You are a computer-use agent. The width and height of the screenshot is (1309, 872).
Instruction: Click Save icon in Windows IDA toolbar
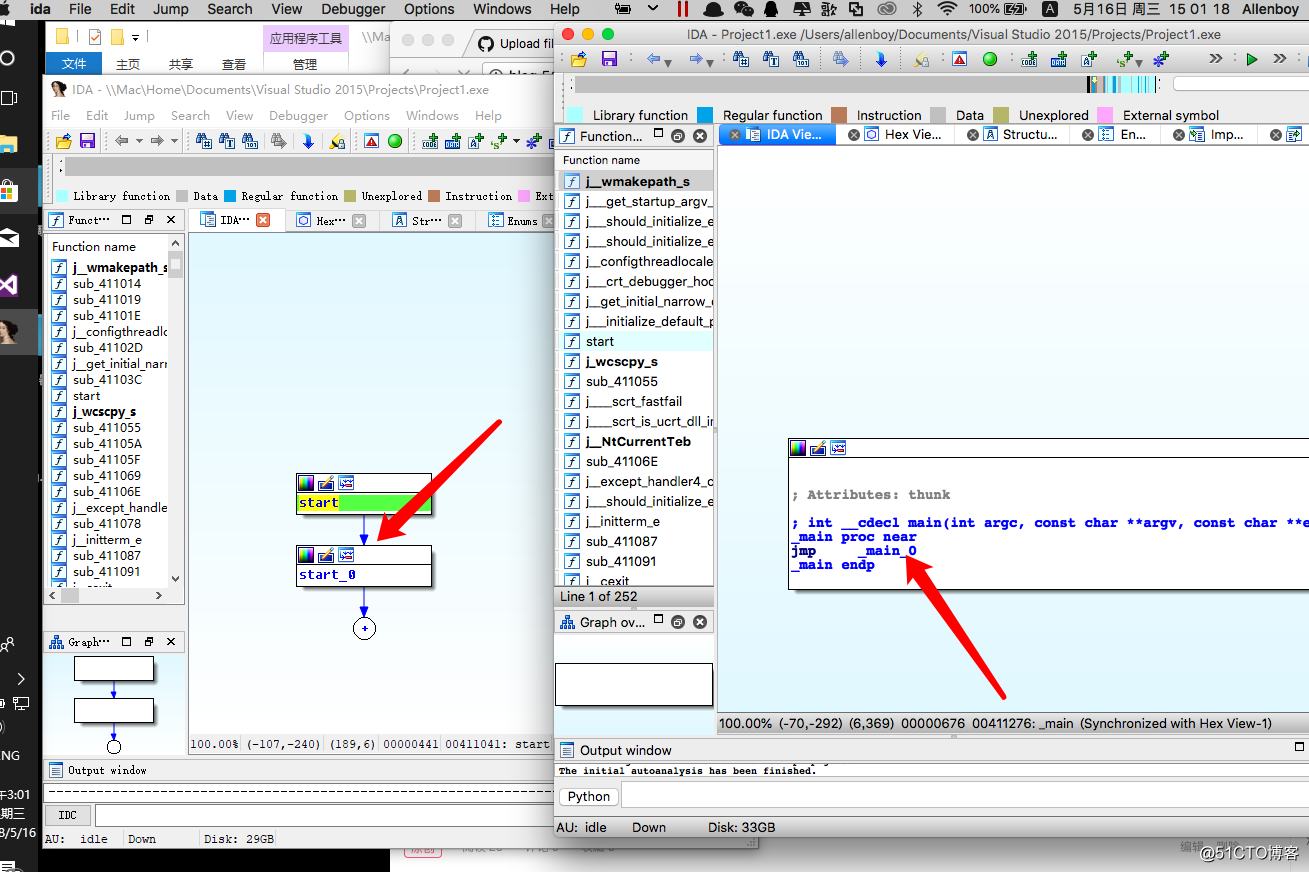point(87,141)
